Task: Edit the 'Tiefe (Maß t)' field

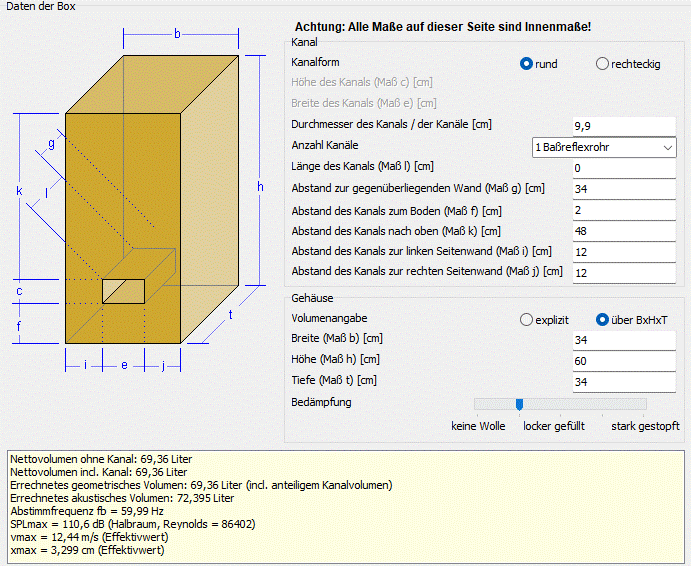Action: pos(623,382)
